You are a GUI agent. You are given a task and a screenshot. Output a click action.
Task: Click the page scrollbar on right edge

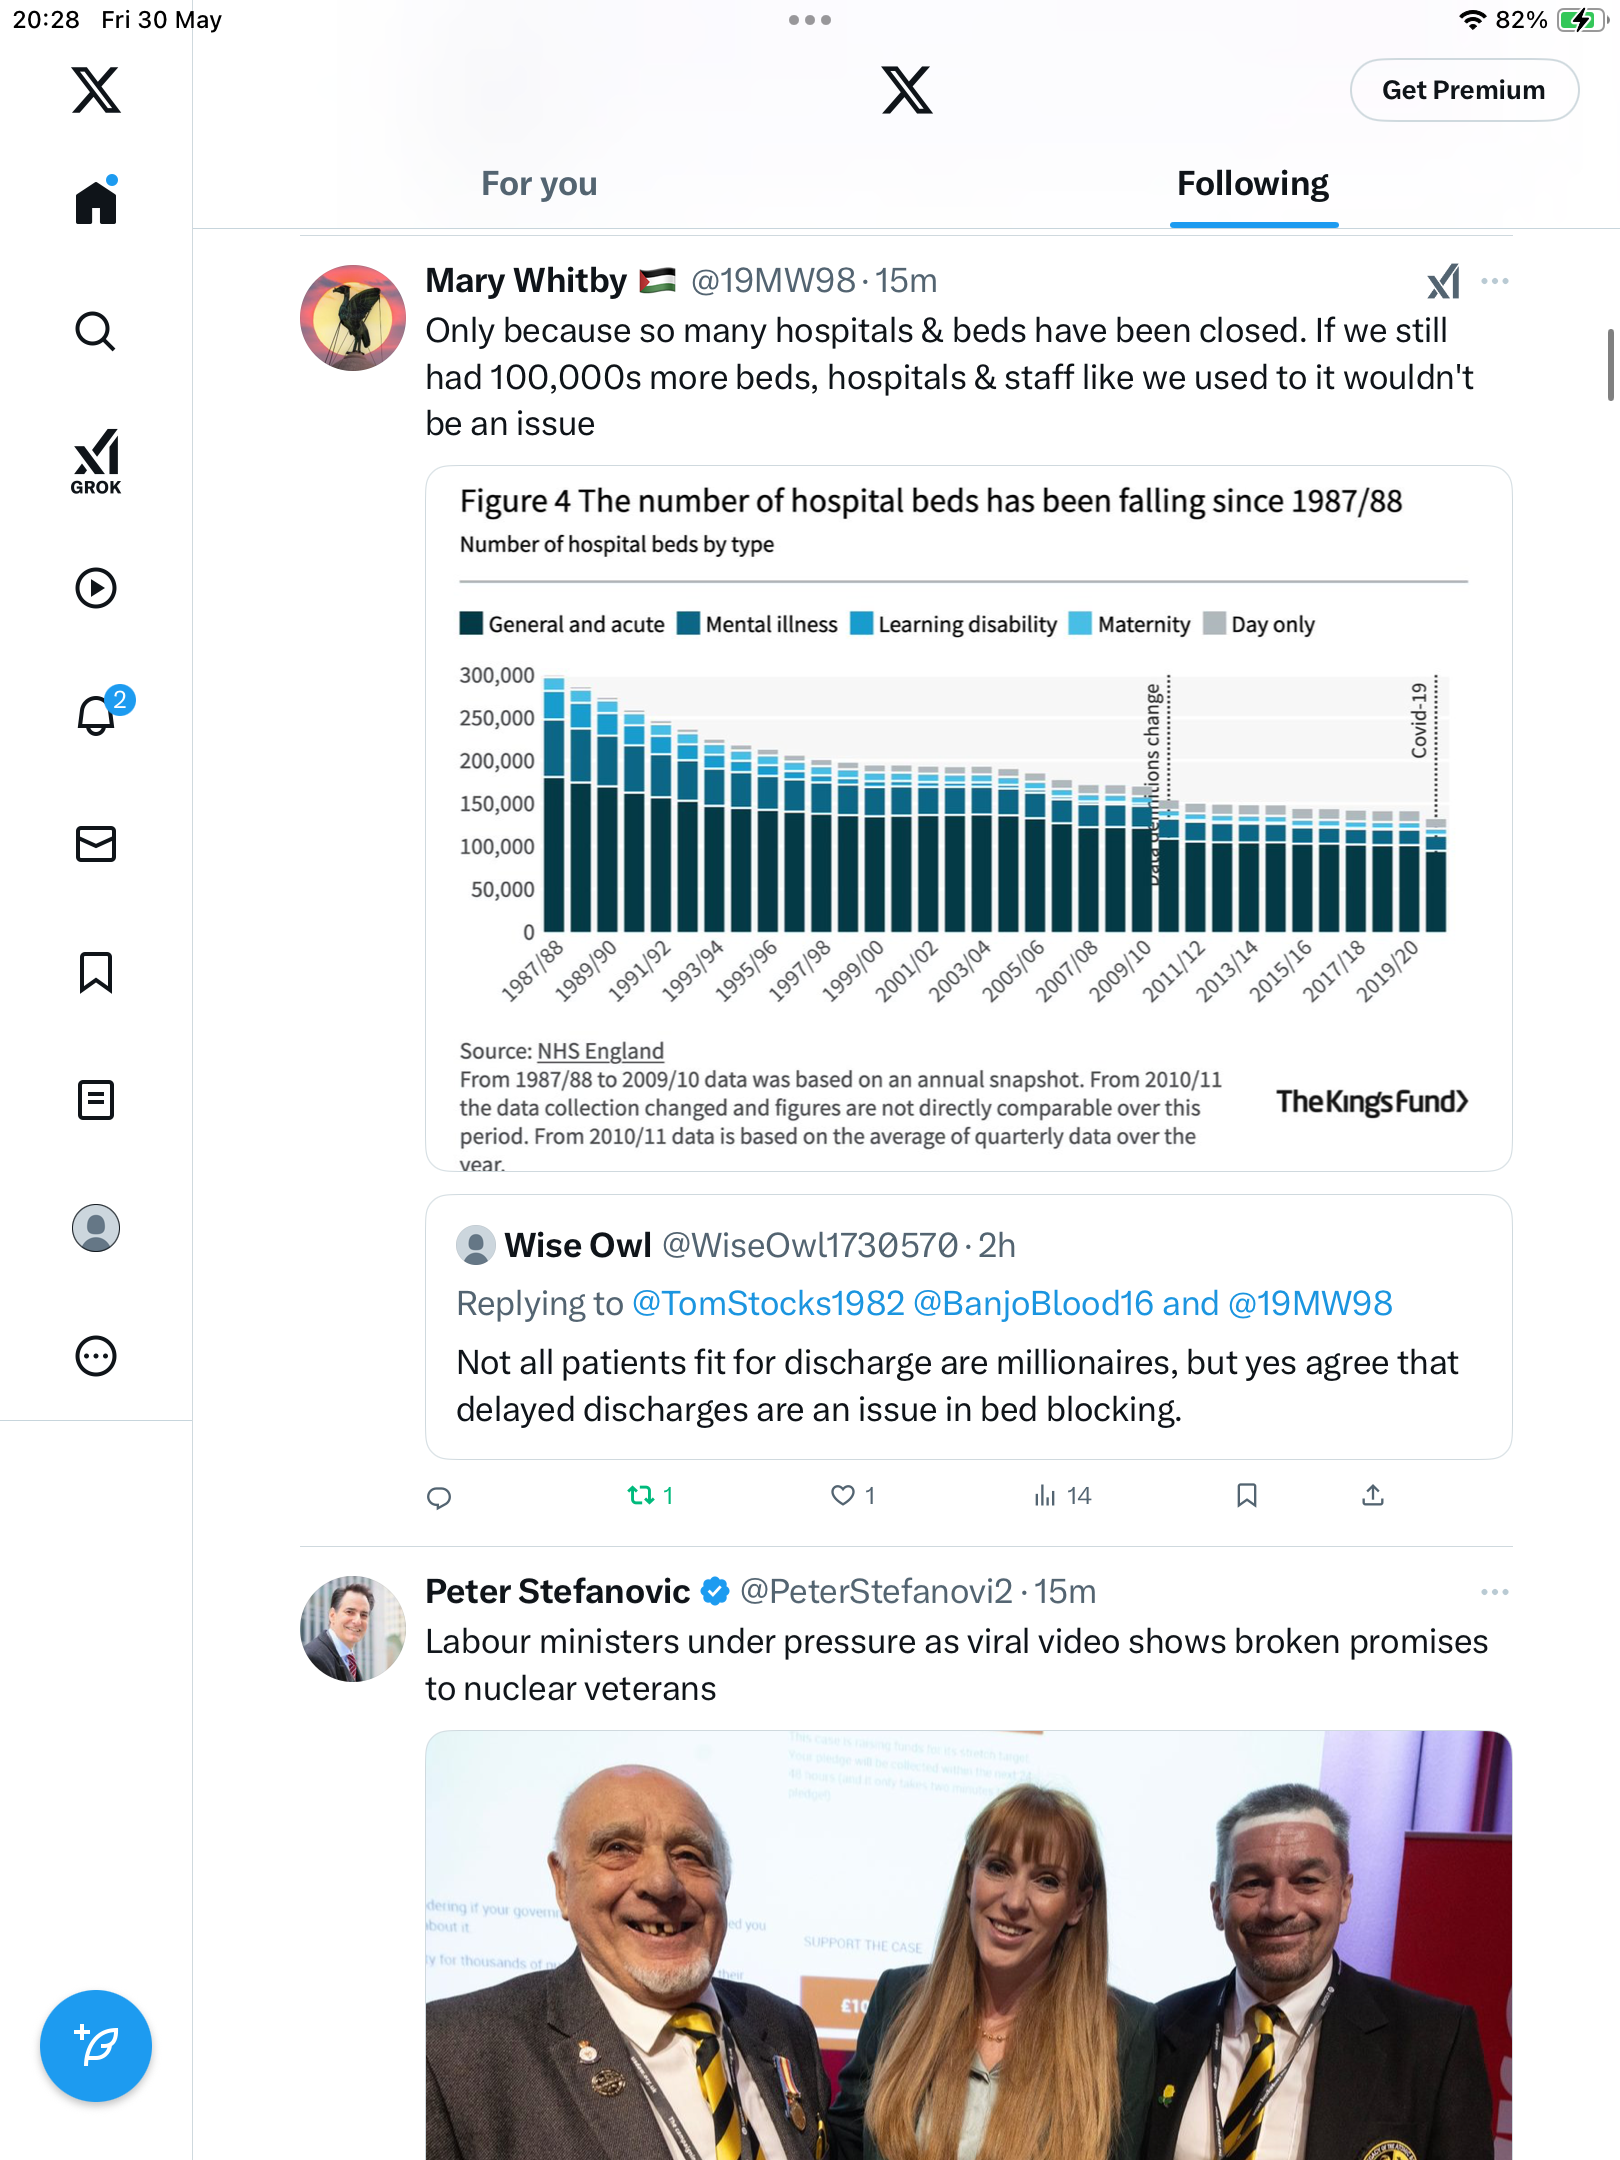coord(1611,364)
